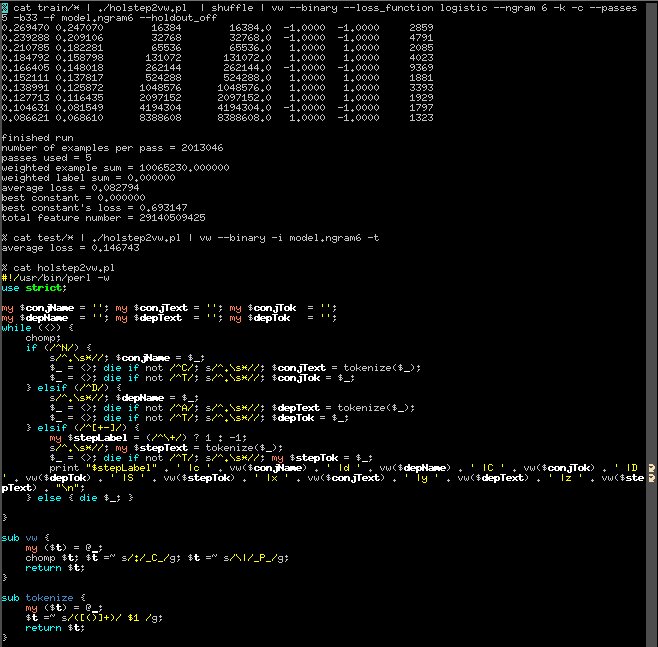Click the 'cat holstep2vw.pl' command line

pyautogui.click(x=58, y=268)
